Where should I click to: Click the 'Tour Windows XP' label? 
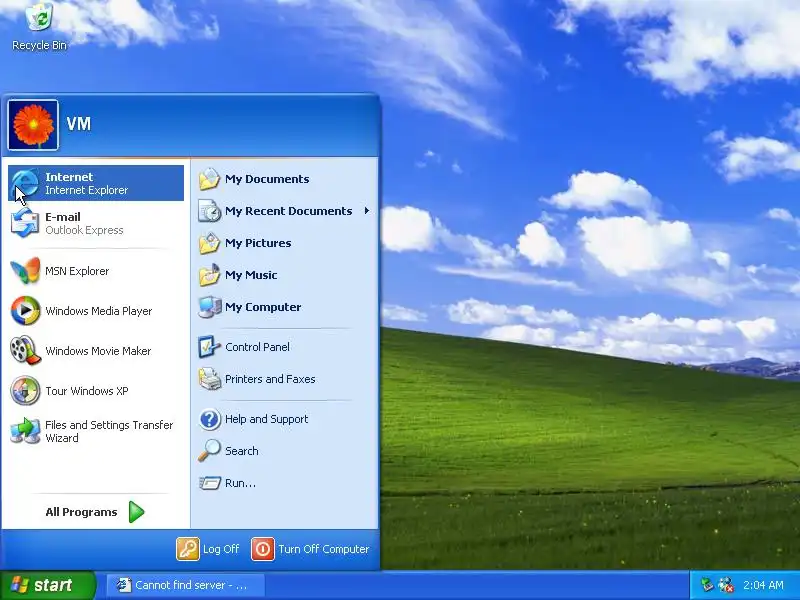tap(87, 391)
